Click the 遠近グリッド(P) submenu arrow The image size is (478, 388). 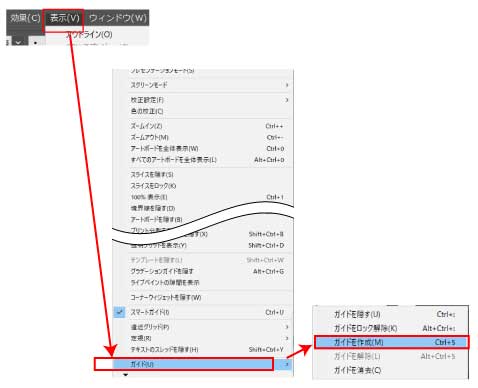[287, 327]
